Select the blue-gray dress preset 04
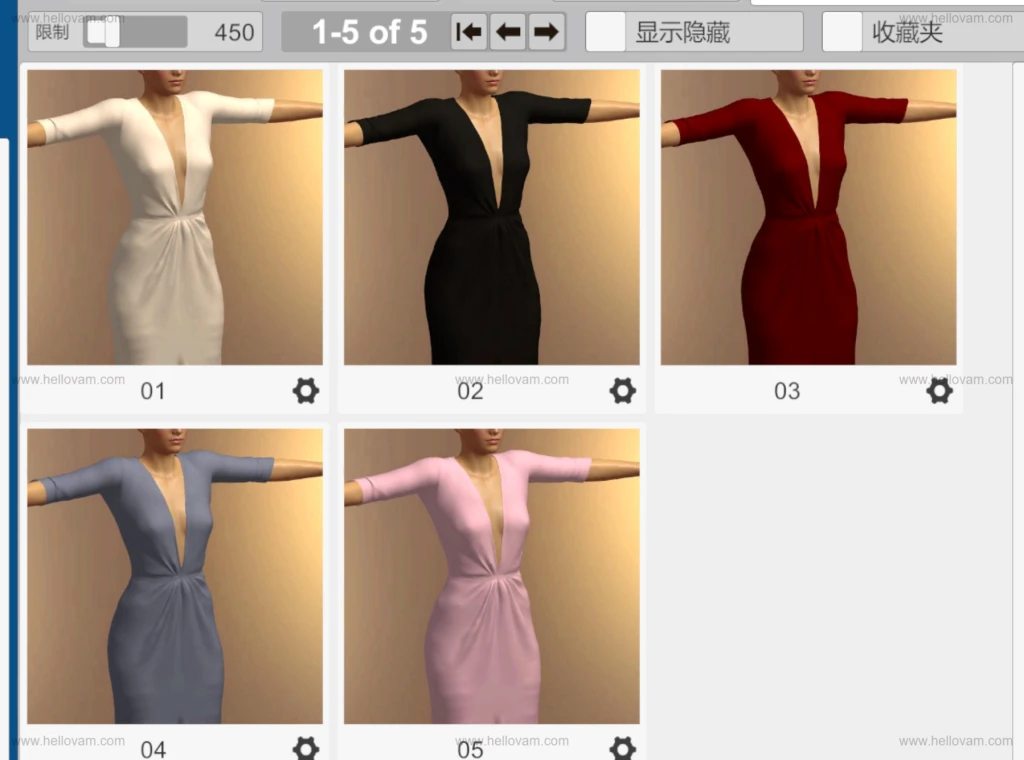This screenshot has width=1024, height=760. [x=175, y=575]
